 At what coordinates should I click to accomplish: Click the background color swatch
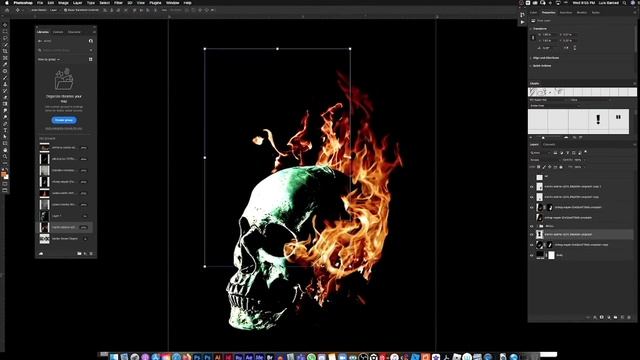click(6, 176)
